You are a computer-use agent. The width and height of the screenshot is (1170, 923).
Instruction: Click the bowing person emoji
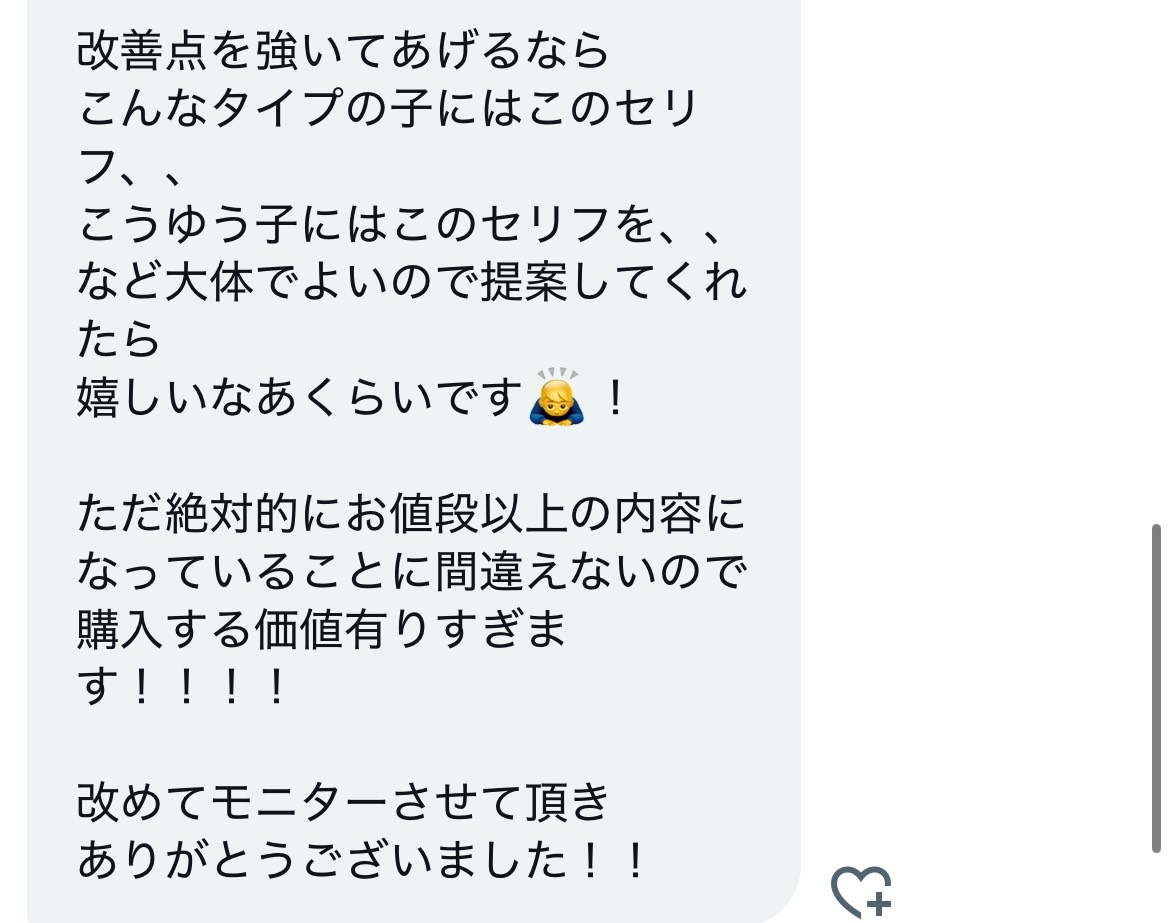[556, 397]
